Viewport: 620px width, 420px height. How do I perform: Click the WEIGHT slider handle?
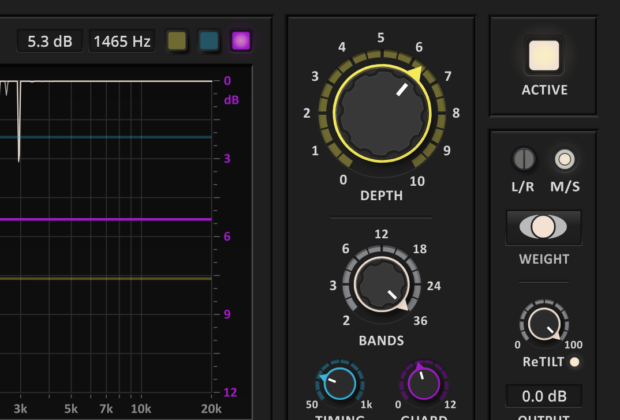[543, 227]
